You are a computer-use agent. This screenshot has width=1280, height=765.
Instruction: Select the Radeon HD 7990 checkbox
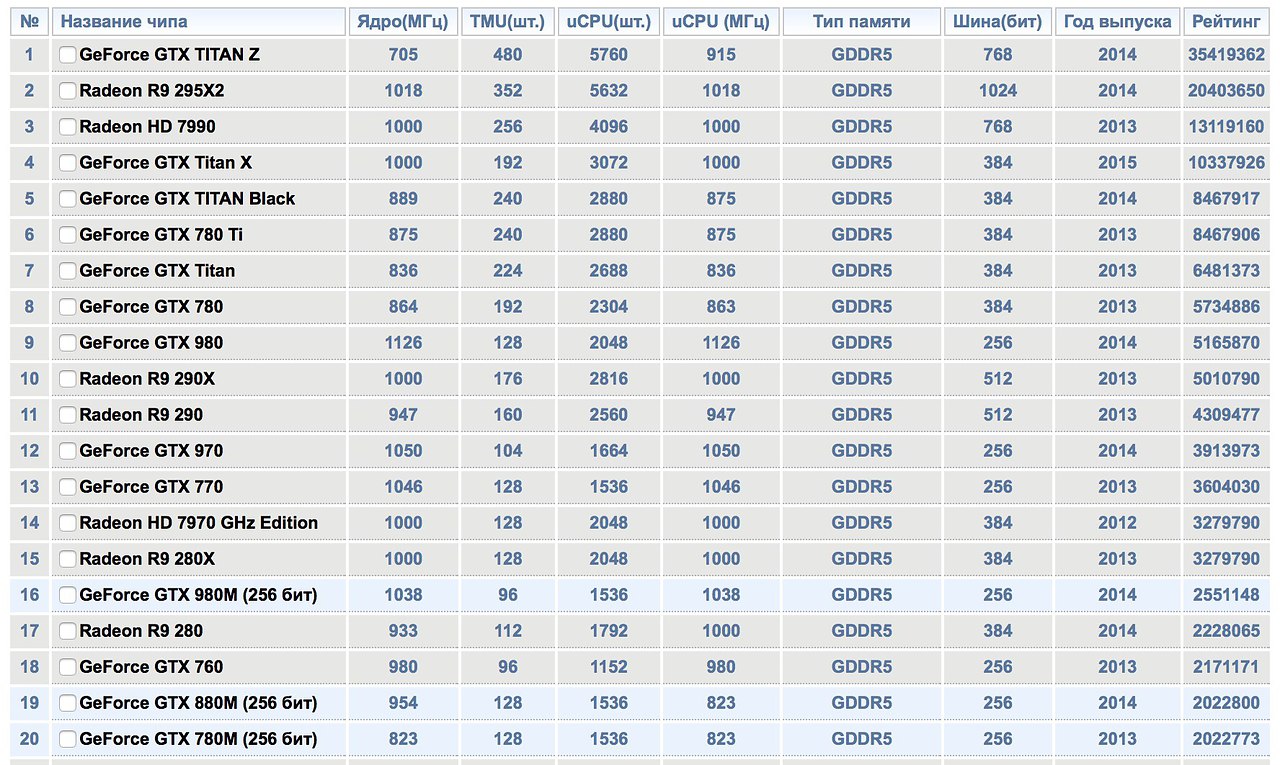[x=67, y=127]
